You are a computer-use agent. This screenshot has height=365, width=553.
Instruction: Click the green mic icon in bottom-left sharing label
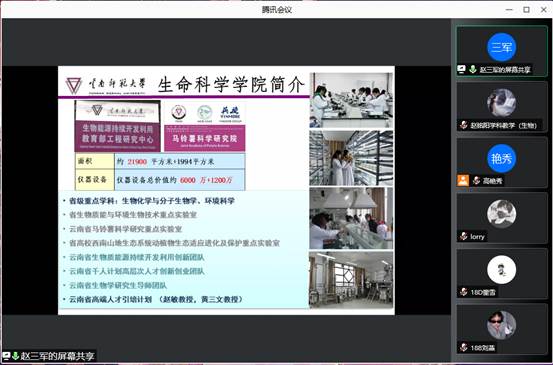point(15,355)
